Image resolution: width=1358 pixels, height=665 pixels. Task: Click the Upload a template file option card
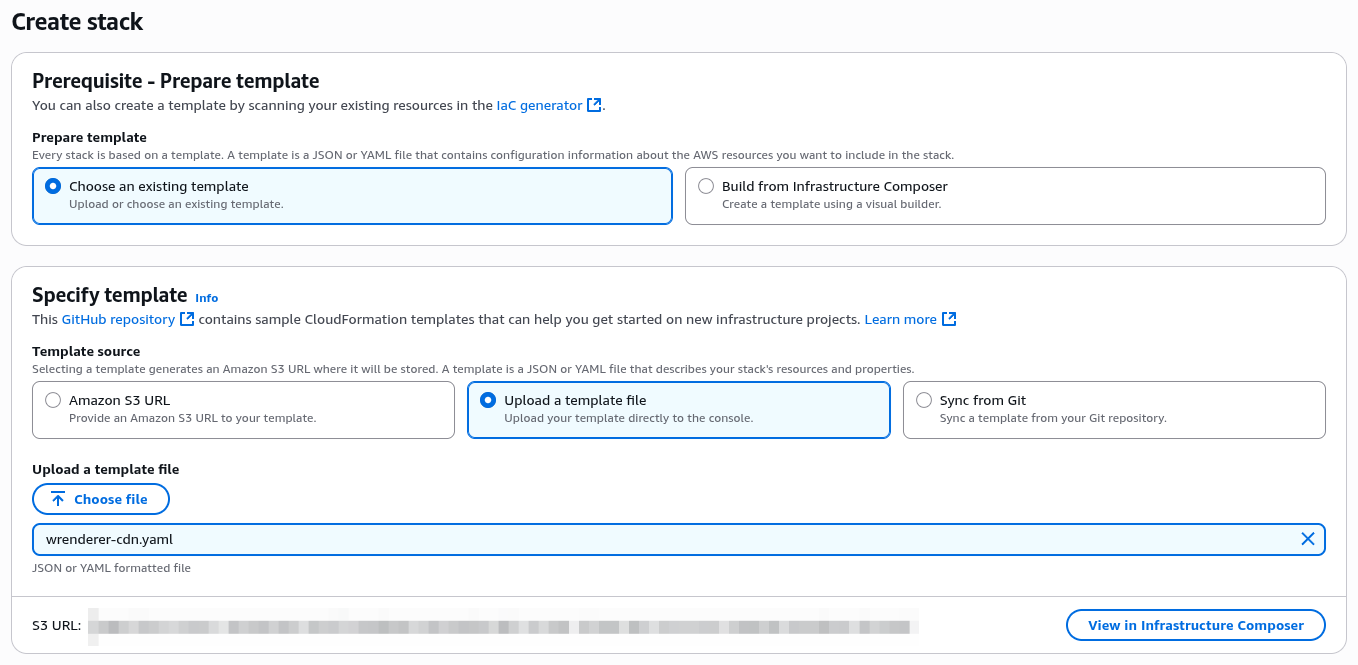click(x=678, y=410)
